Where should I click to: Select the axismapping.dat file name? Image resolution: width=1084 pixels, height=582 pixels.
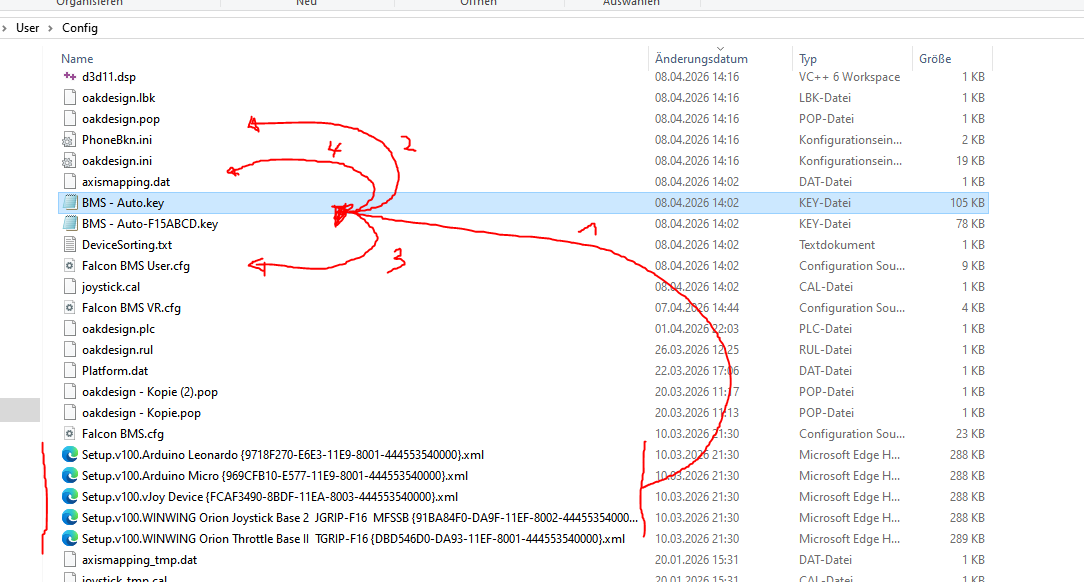(x=126, y=182)
